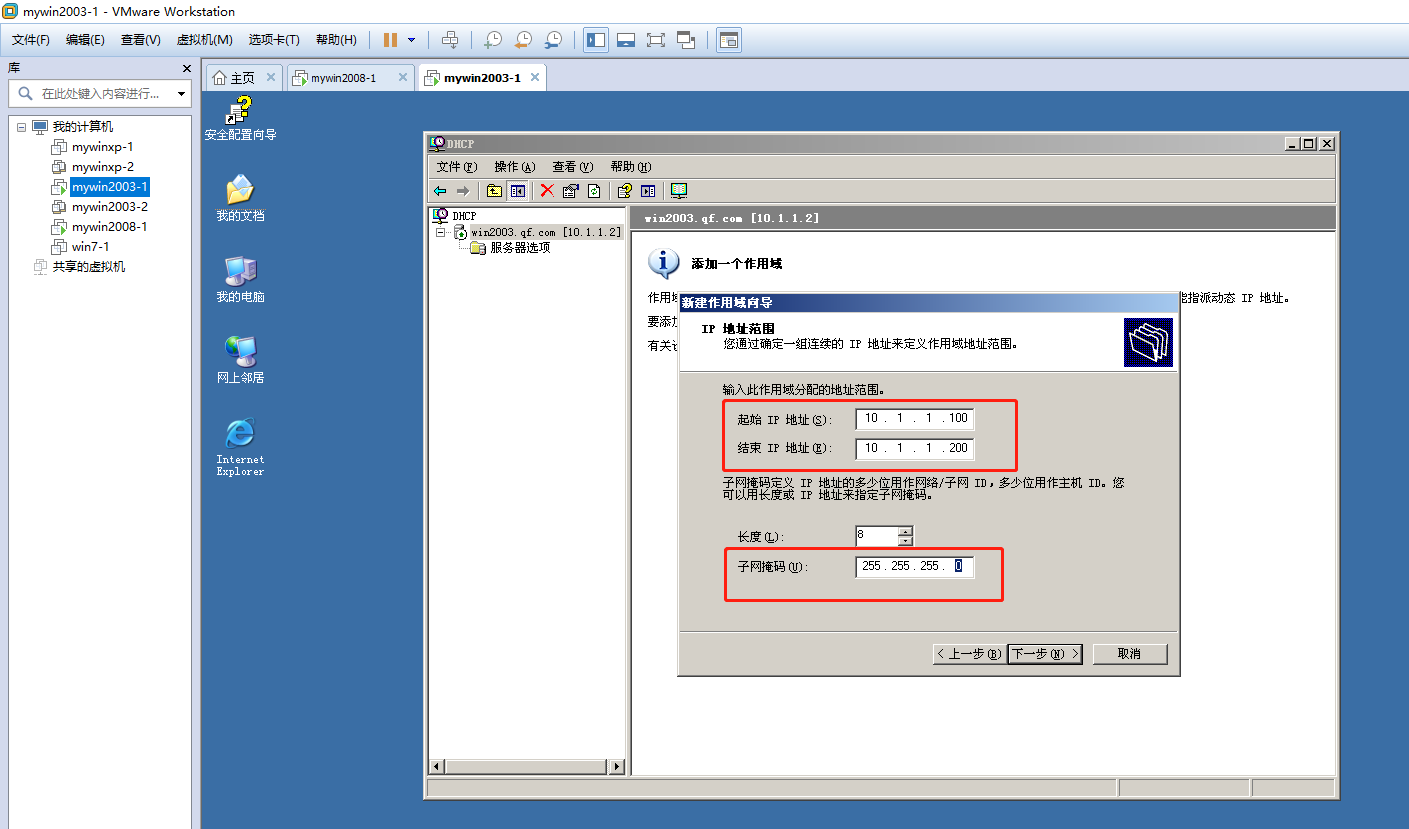Select mywinxp-2 in the library
Screen dimensions: 1409x829
click(x=102, y=167)
